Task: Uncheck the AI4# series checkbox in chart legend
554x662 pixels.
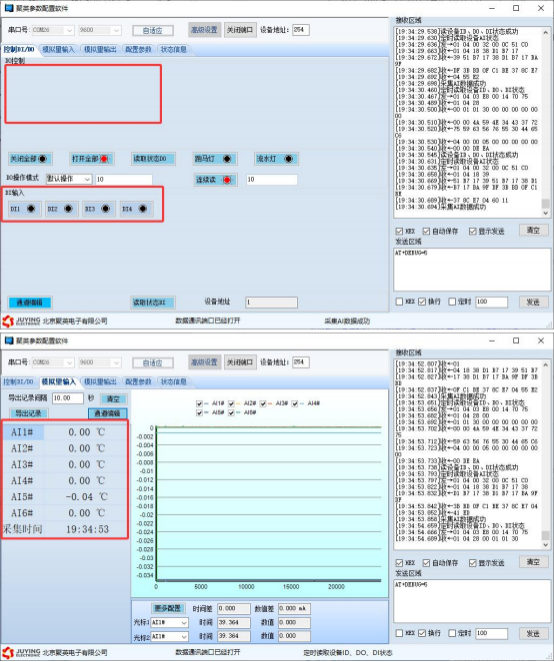Action: tap(295, 404)
